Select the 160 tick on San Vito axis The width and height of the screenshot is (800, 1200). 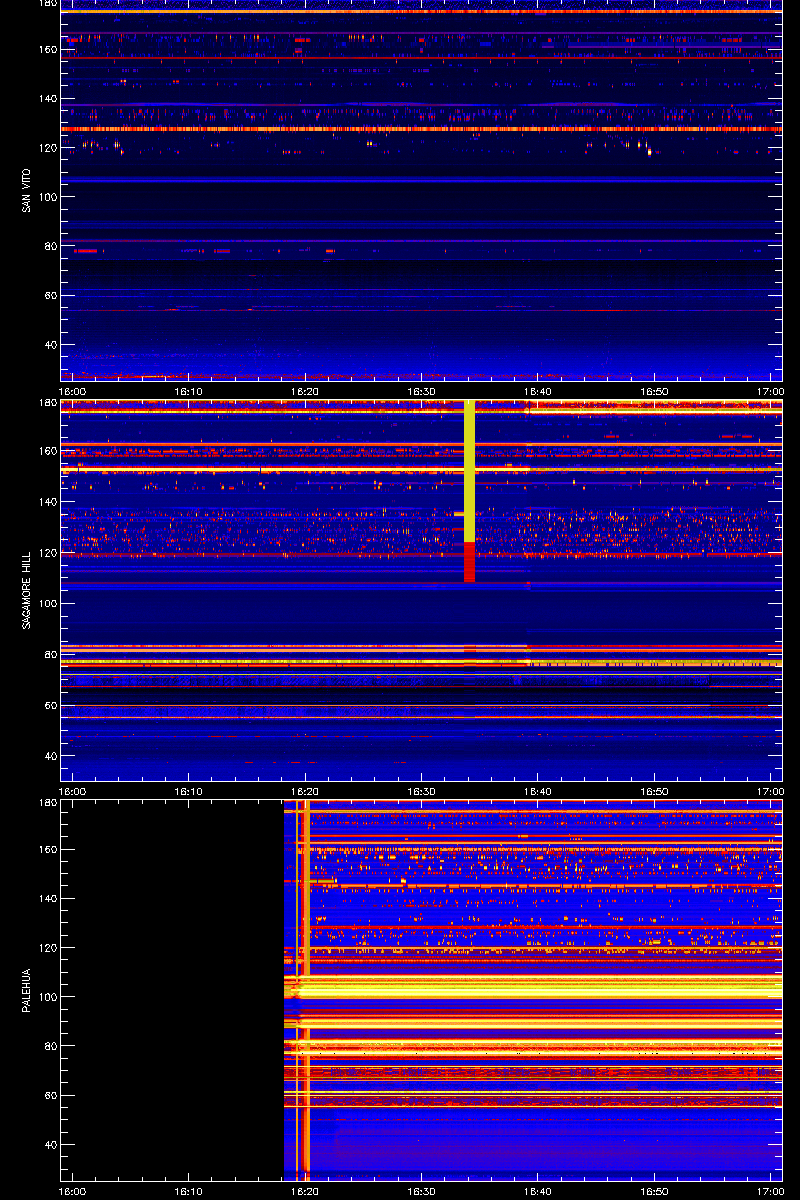coord(47,49)
